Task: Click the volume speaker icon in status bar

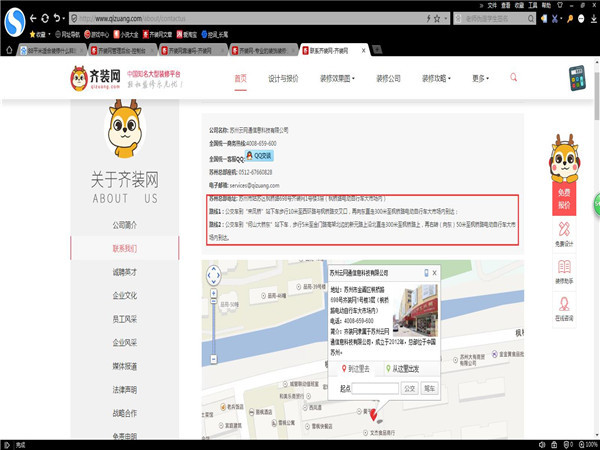Action: click(542, 445)
